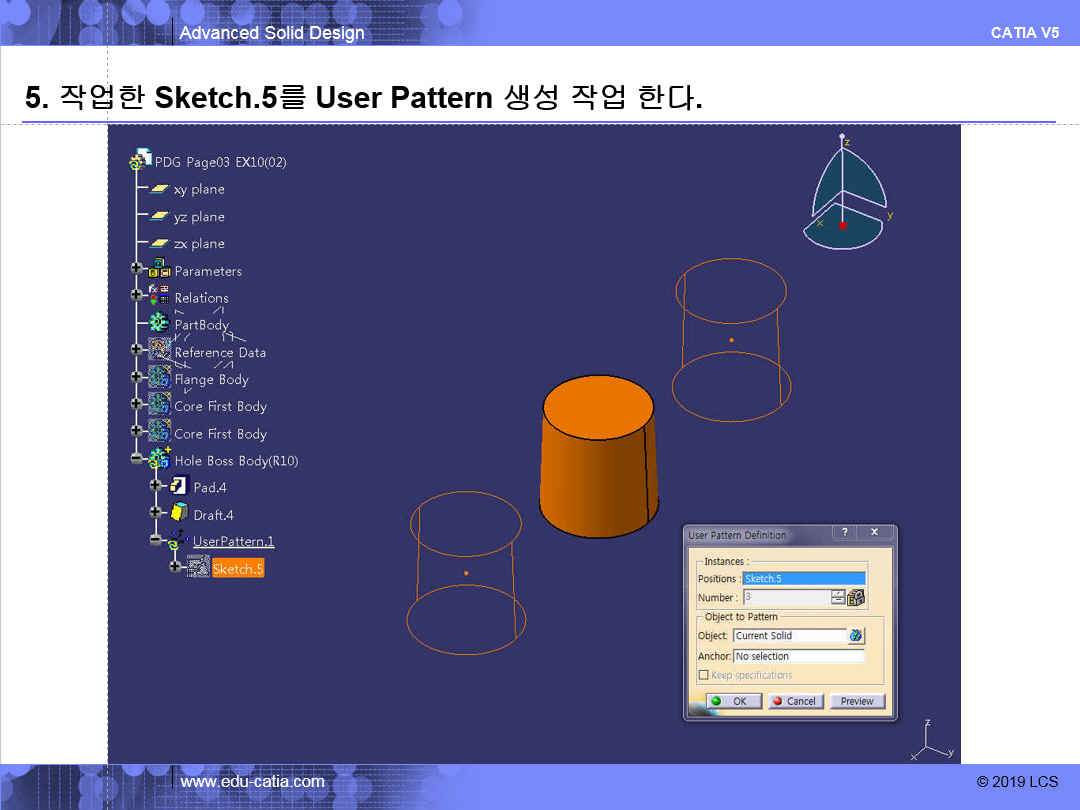This screenshot has width=1080, height=810.
Task: Click the xy plane icon in tree
Action: tap(160, 189)
